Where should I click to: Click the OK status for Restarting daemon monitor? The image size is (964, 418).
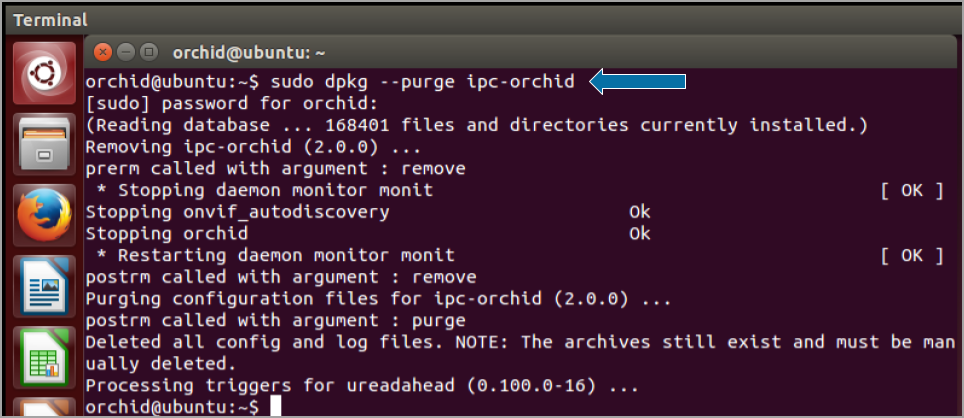click(x=911, y=255)
